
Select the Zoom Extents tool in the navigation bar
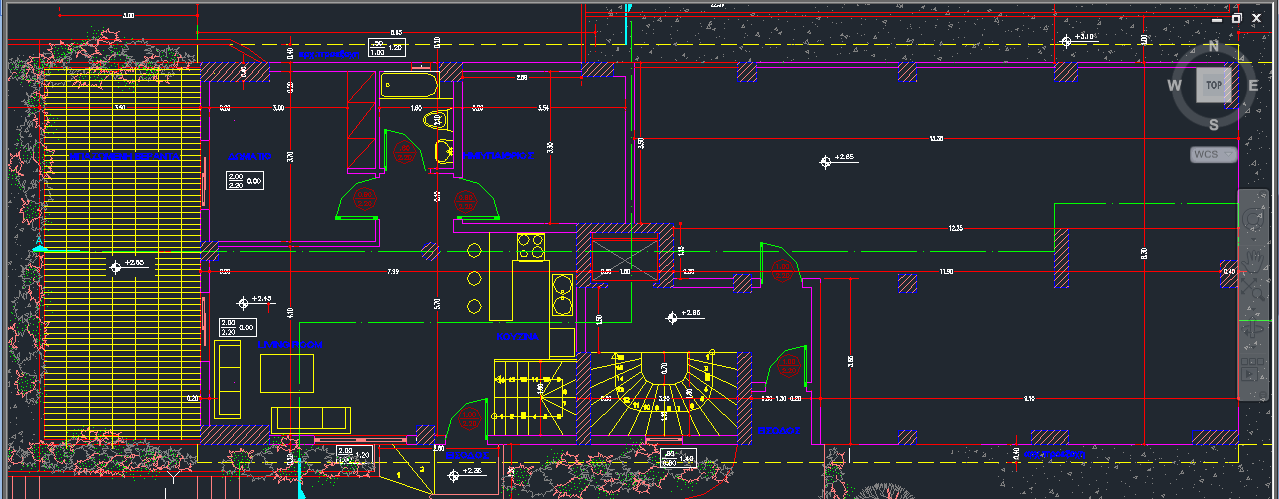(x=1251, y=289)
